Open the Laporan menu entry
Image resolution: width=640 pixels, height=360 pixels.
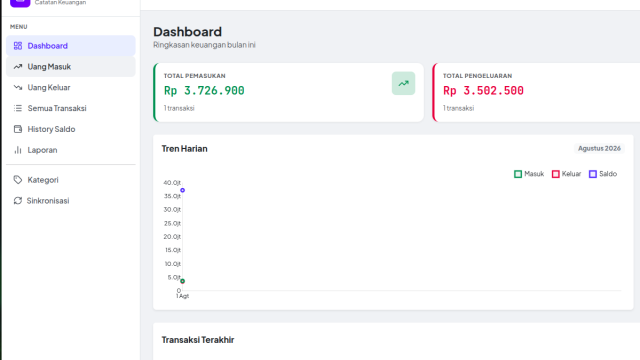[71, 150]
